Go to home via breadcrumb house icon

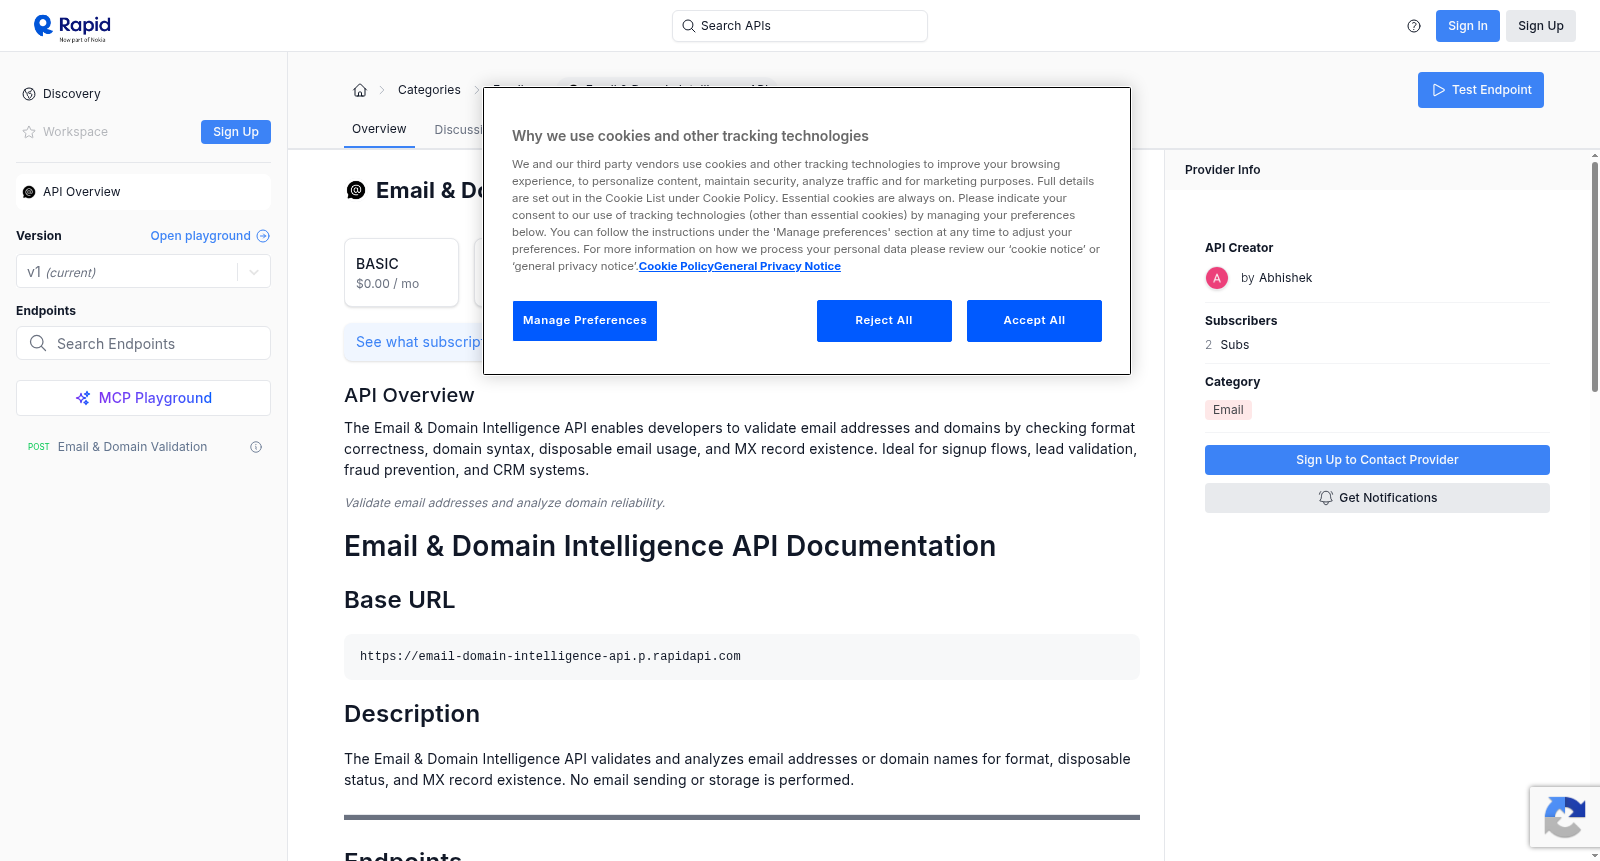[360, 90]
